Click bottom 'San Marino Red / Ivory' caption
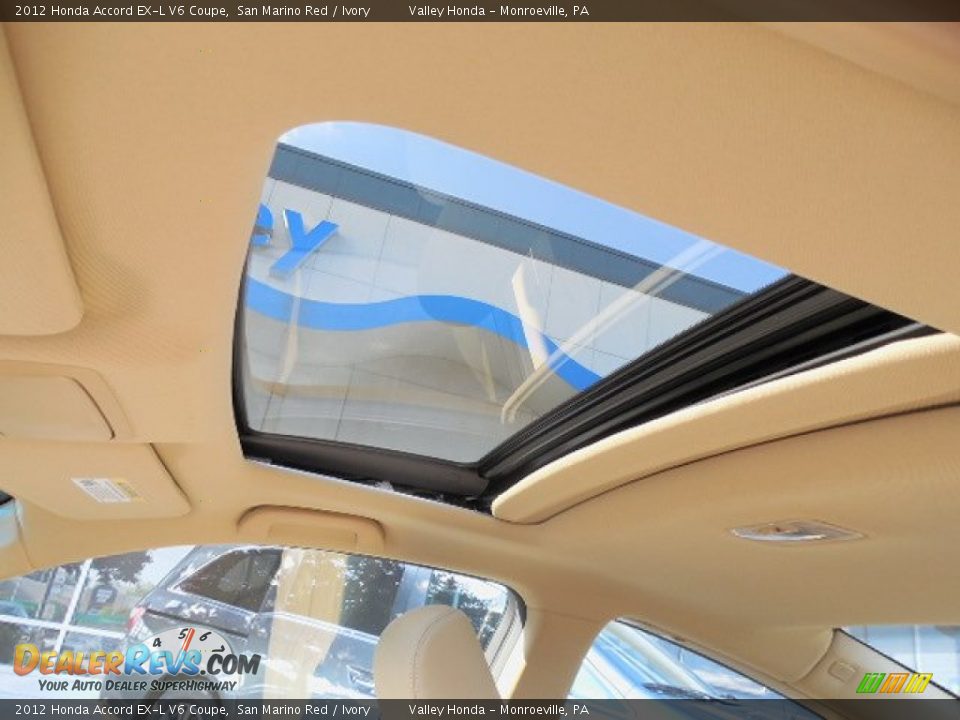The image size is (960, 720). (x=303, y=710)
